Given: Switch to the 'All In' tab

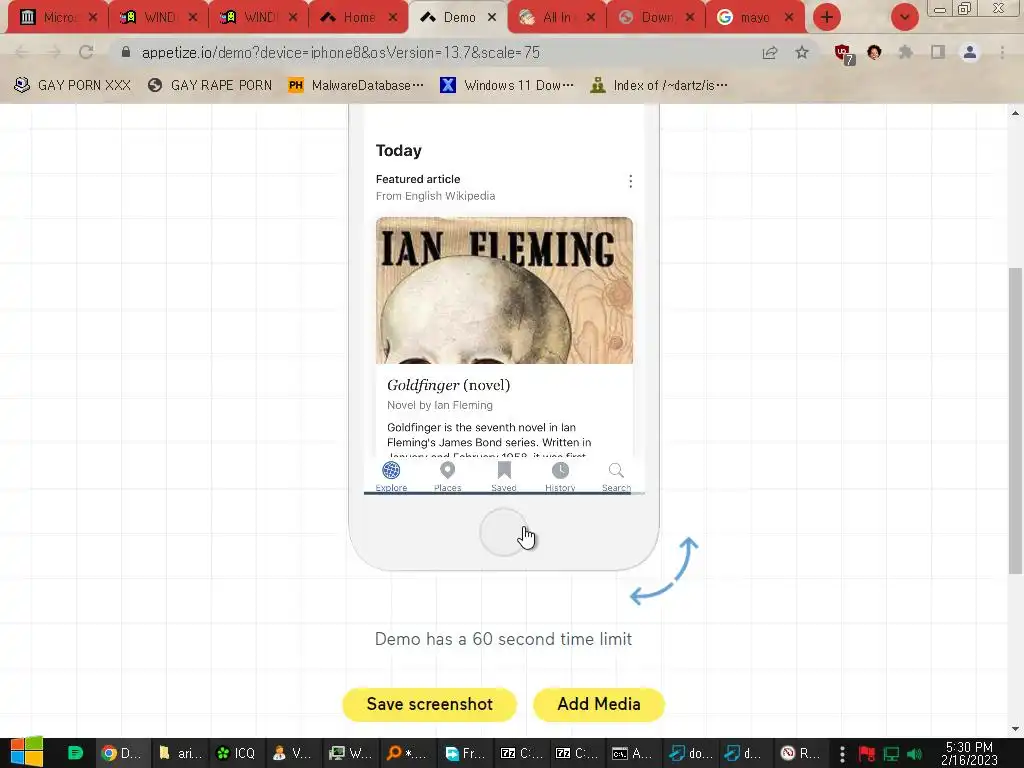Looking at the screenshot, I should click(x=557, y=18).
